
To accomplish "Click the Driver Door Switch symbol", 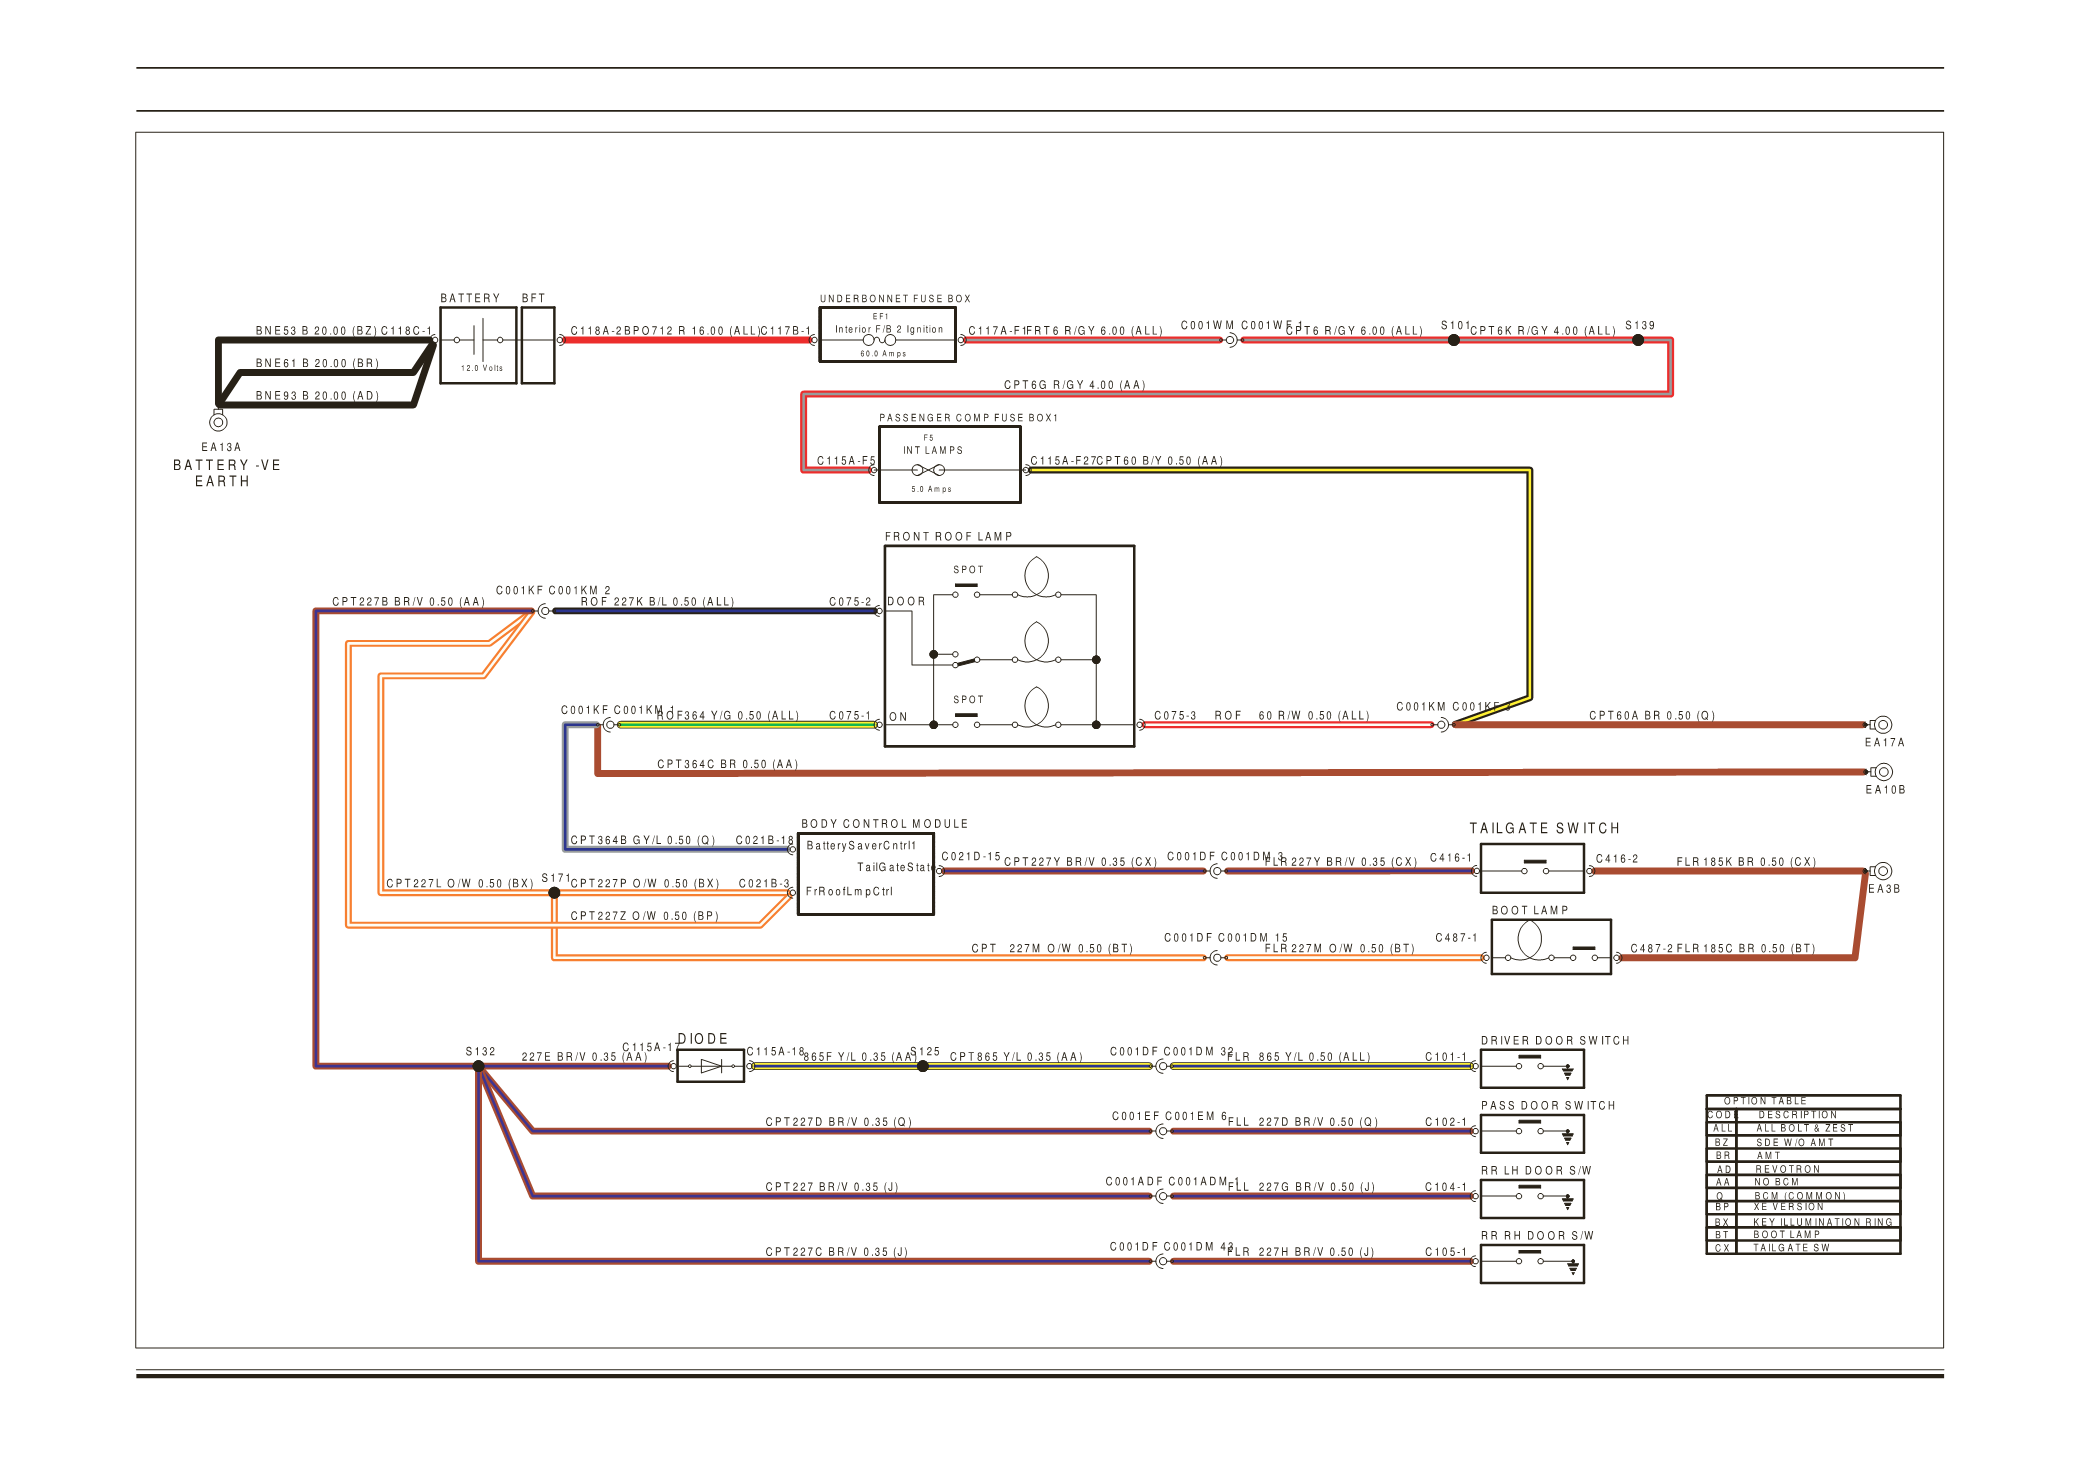I will (1532, 1069).
